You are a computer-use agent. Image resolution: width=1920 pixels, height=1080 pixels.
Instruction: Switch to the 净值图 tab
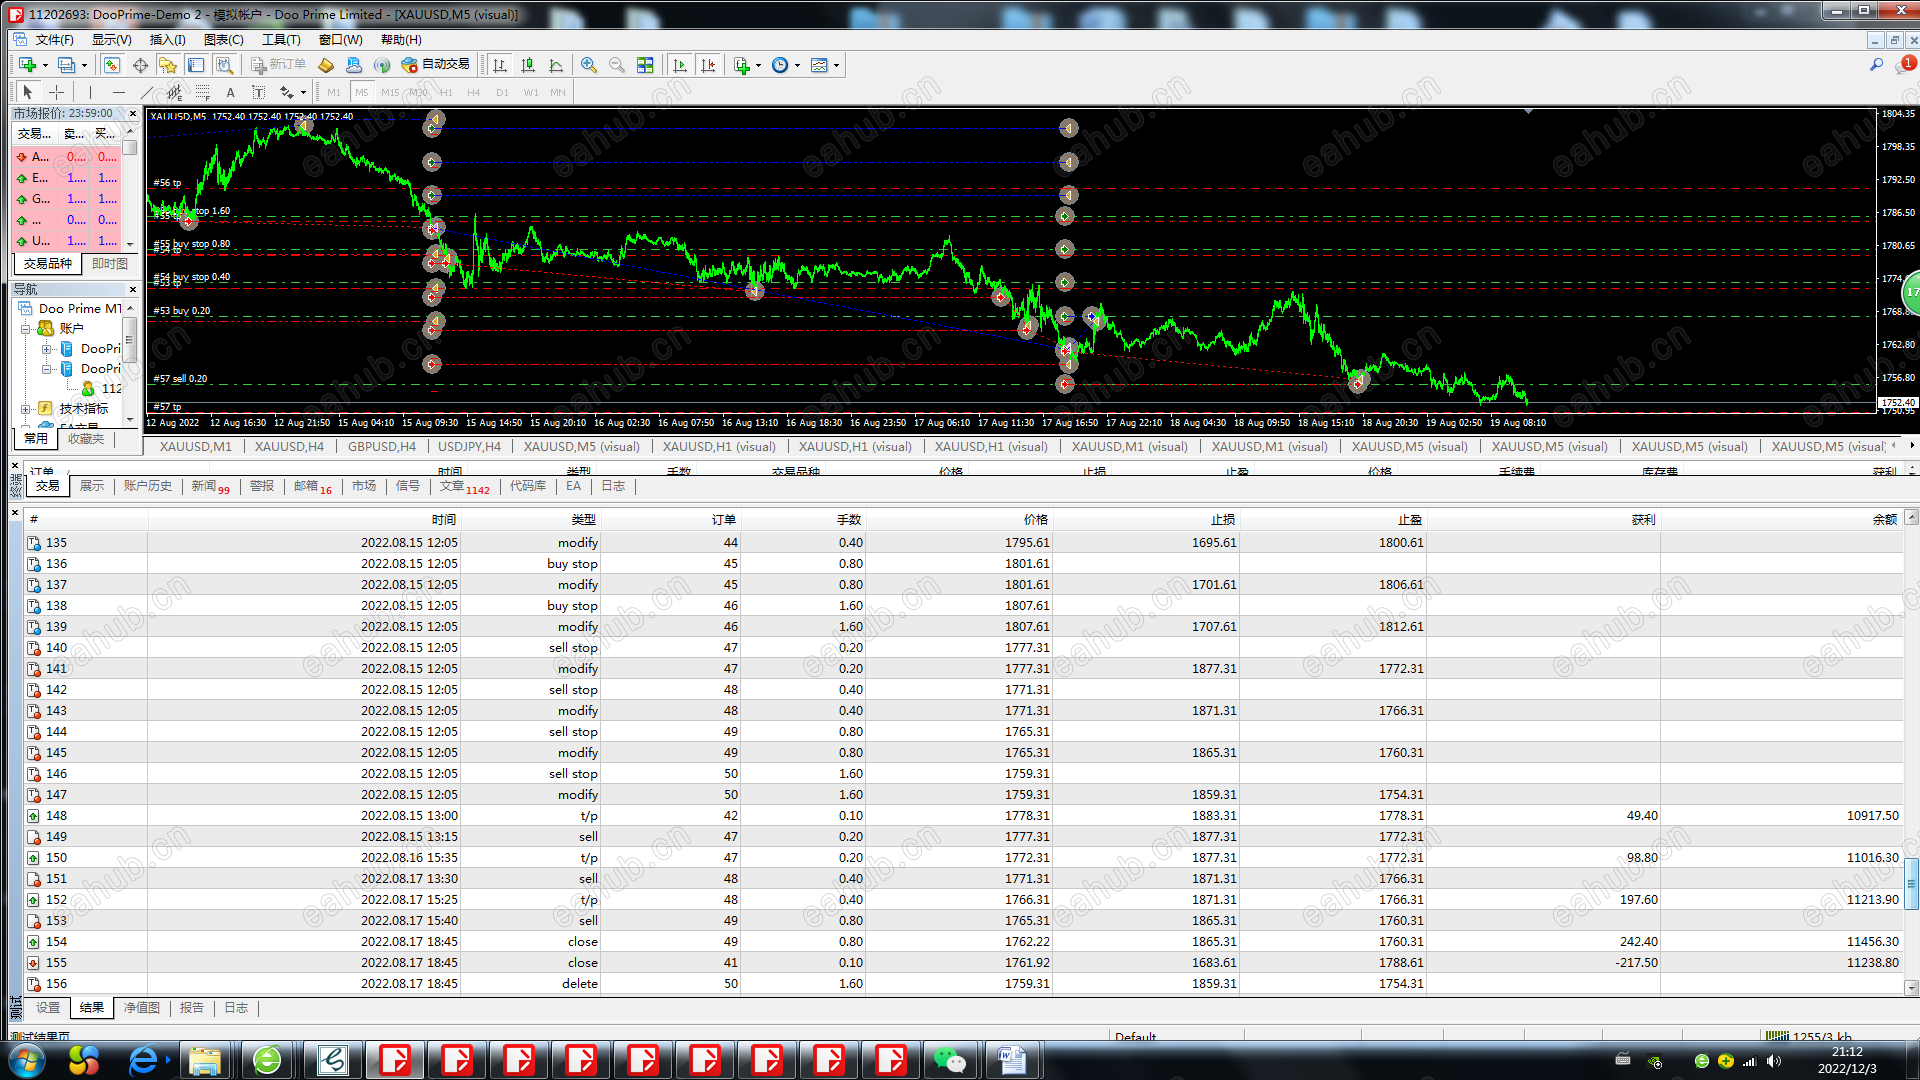pos(142,1008)
